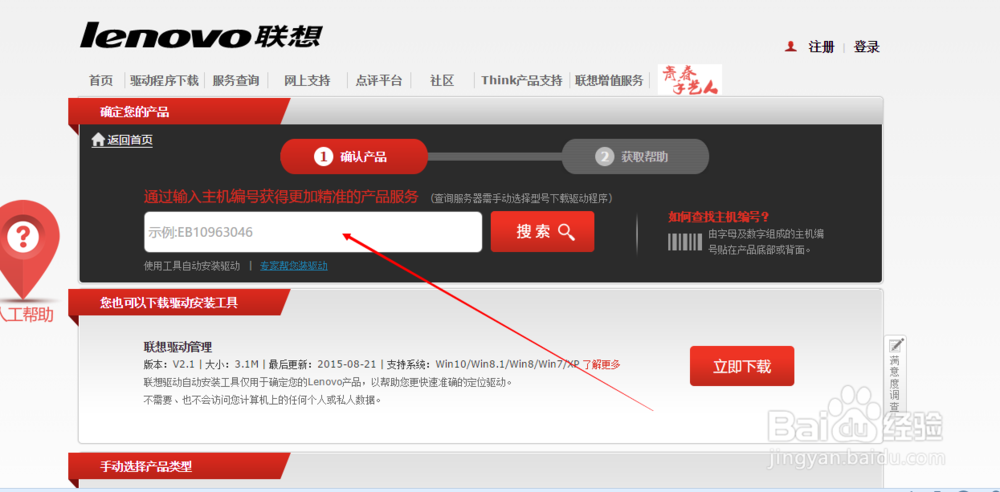Click 联想驱动管理 title text
The width and height of the screenshot is (1000, 492).
coord(178,347)
